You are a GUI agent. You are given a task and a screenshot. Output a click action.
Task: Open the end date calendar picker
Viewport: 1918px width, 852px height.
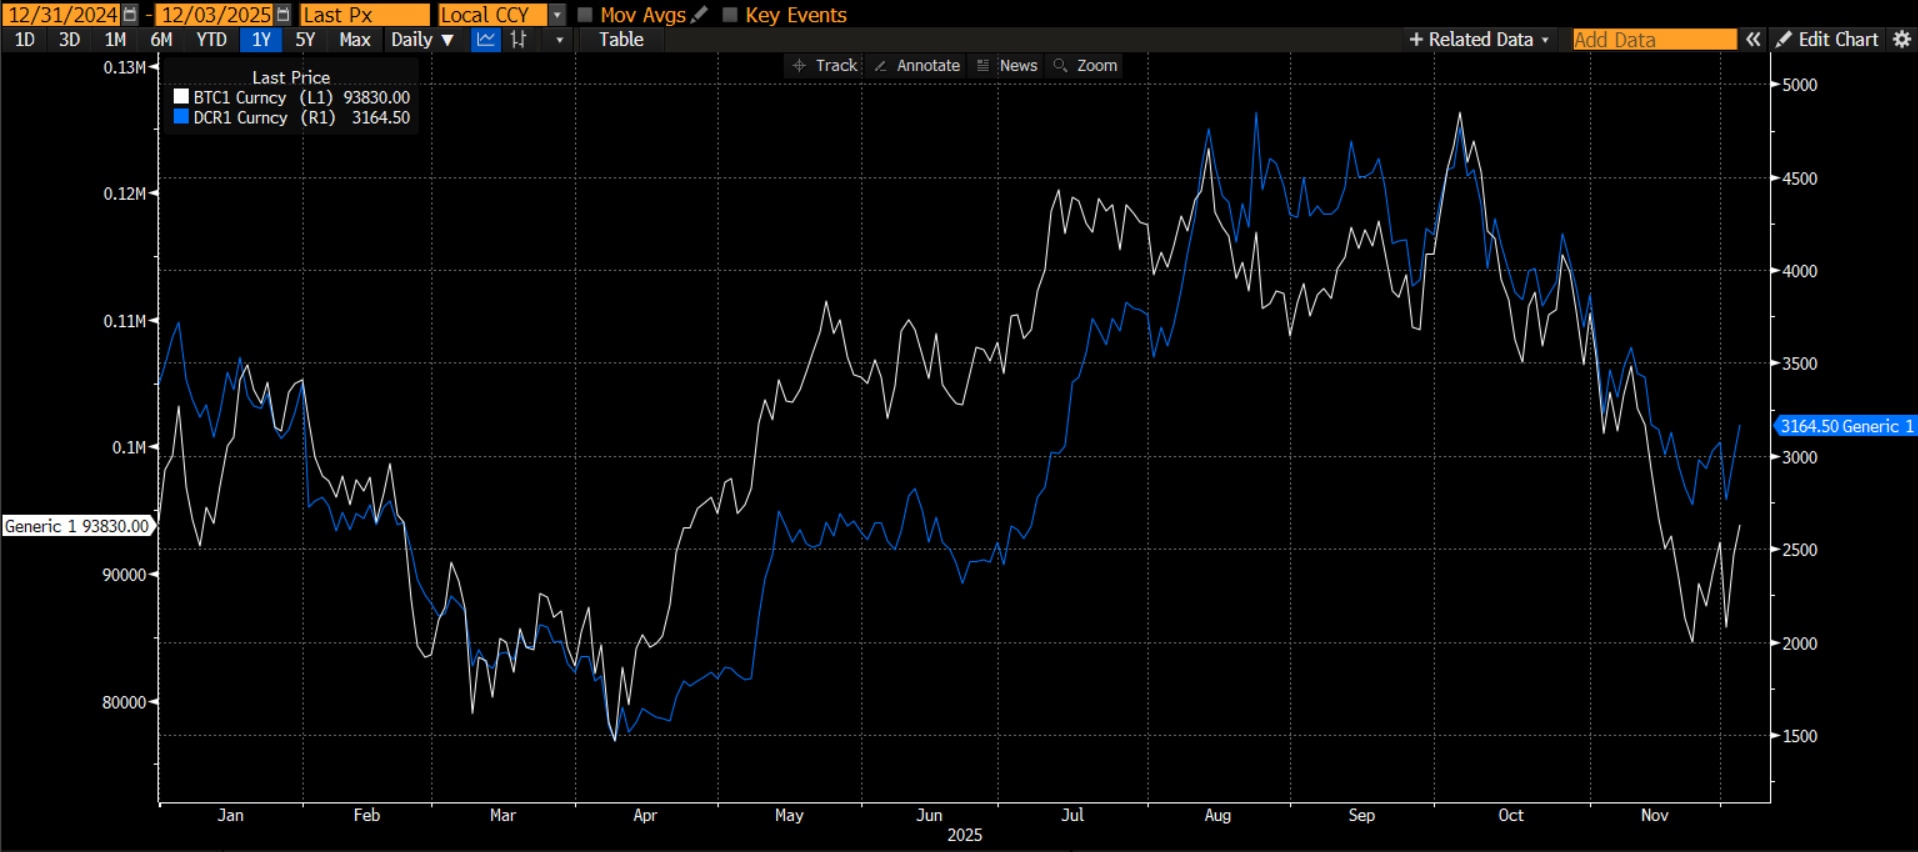(x=283, y=15)
